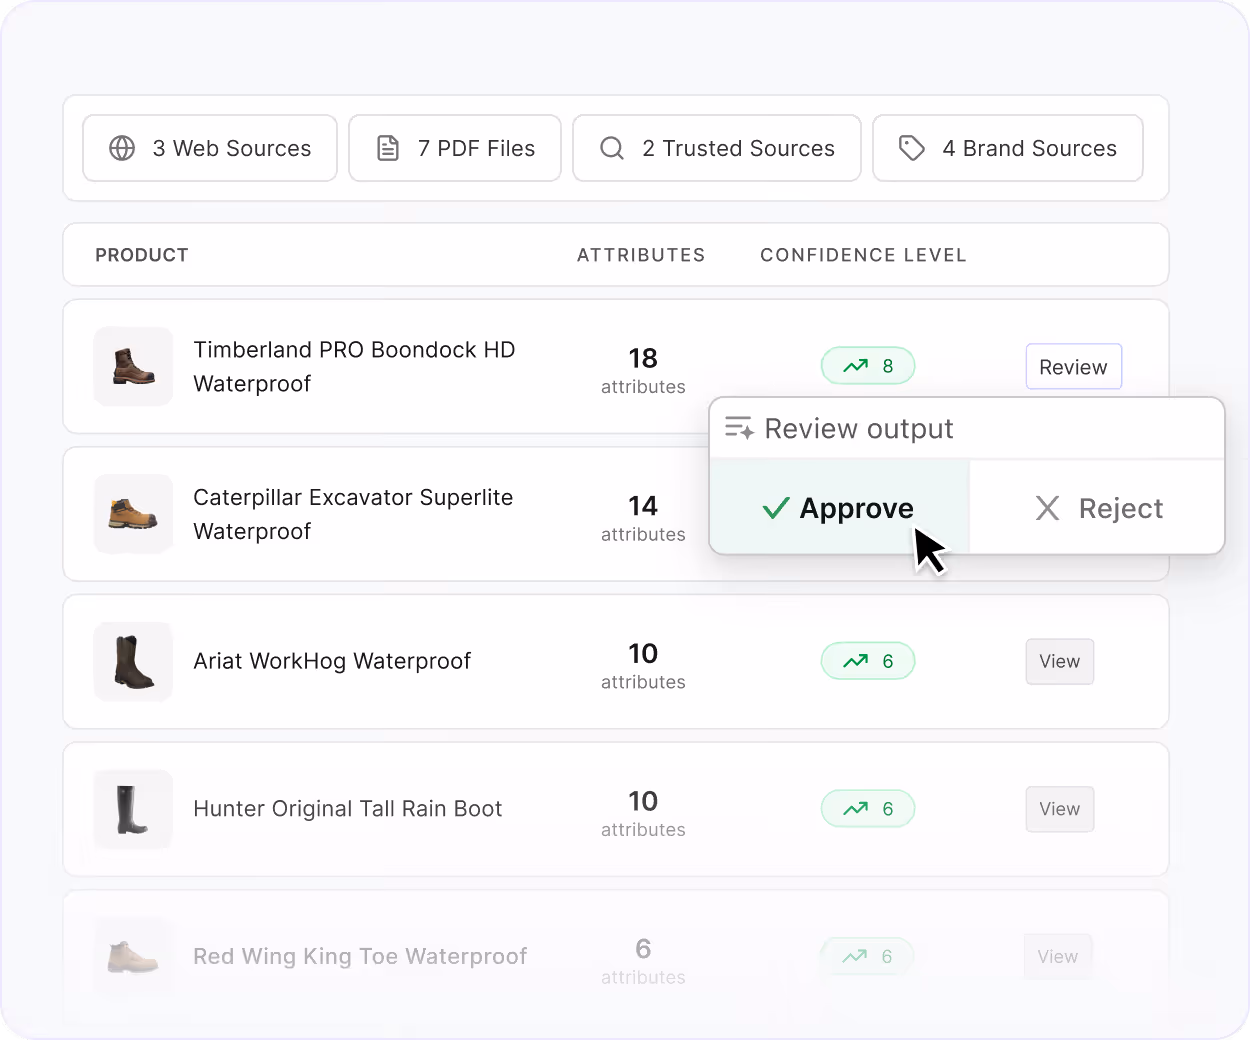Click the ATTRIBUTES column header
The width and height of the screenshot is (1250, 1040).
coord(641,255)
